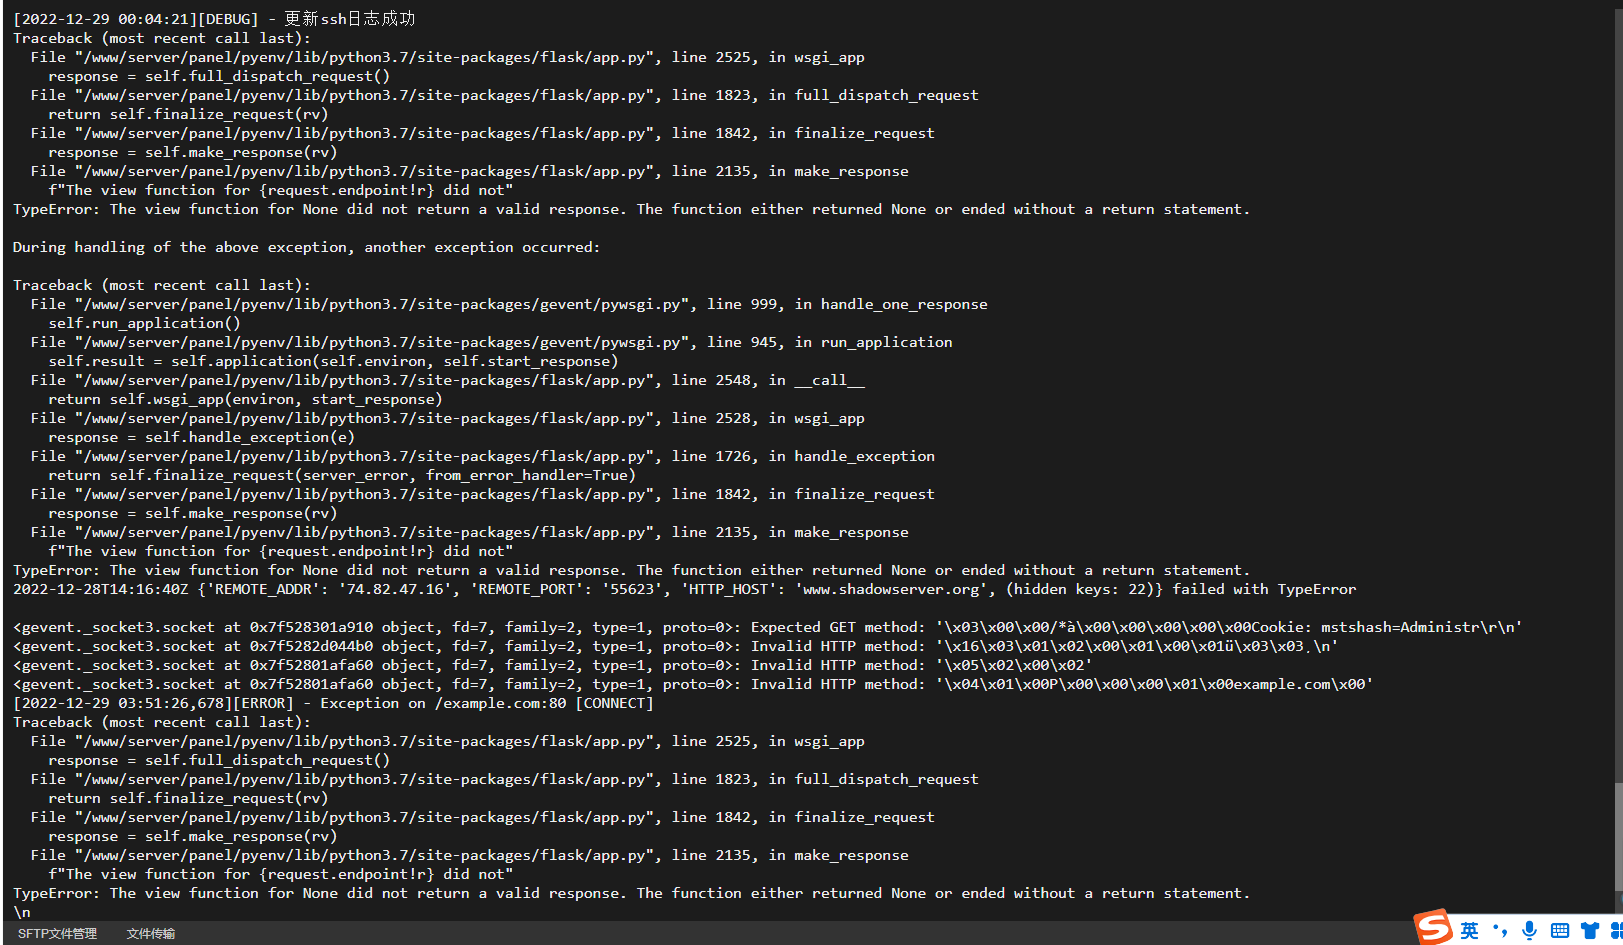The height and width of the screenshot is (945, 1623).
Task: Click the www.shadowserver.org host text
Action: (891, 589)
